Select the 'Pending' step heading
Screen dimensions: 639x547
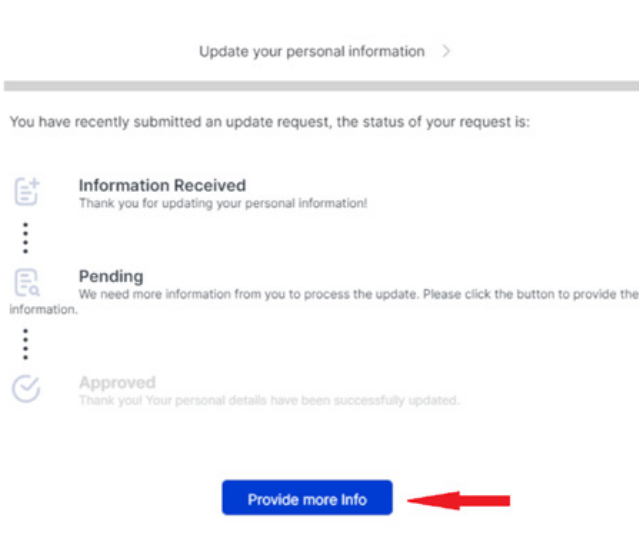click(x=111, y=276)
